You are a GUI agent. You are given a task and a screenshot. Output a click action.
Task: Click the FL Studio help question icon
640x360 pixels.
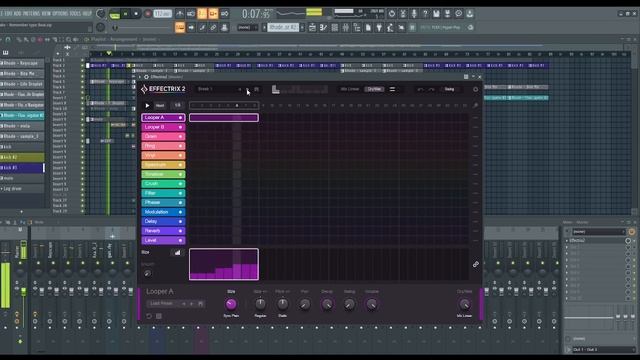point(425,14)
